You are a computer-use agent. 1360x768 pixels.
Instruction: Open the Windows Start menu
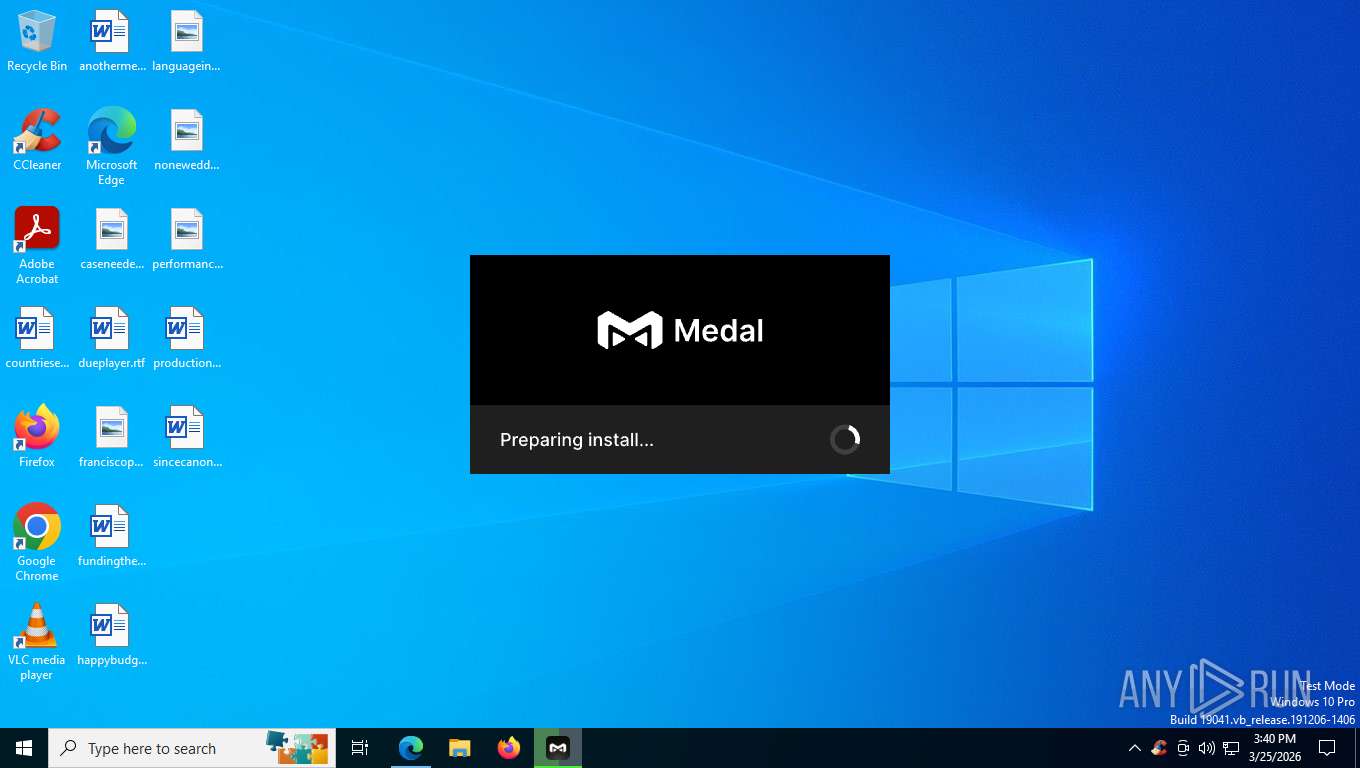click(x=24, y=748)
